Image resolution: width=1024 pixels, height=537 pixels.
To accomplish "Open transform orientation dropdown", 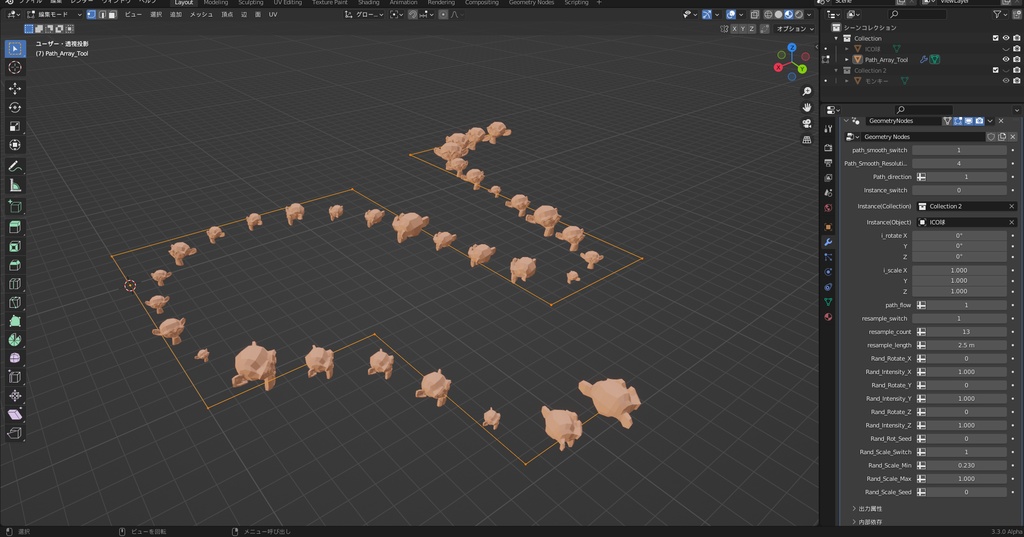I will [364, 14].
